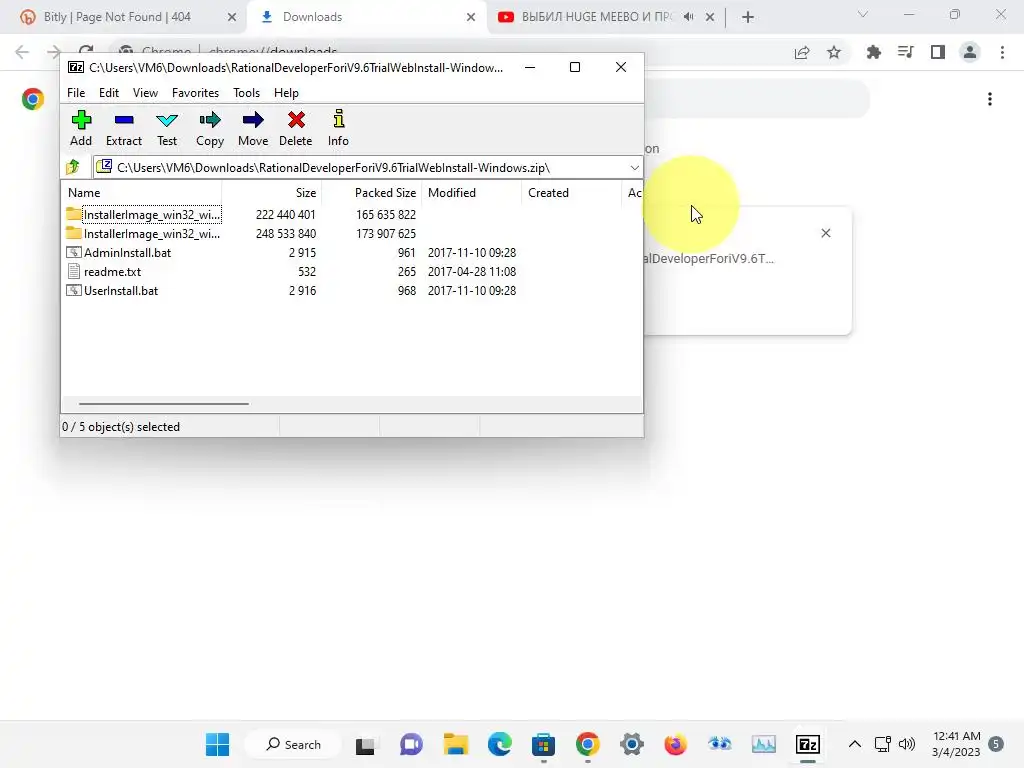Click the taskbar Search box

click(293, 744)
